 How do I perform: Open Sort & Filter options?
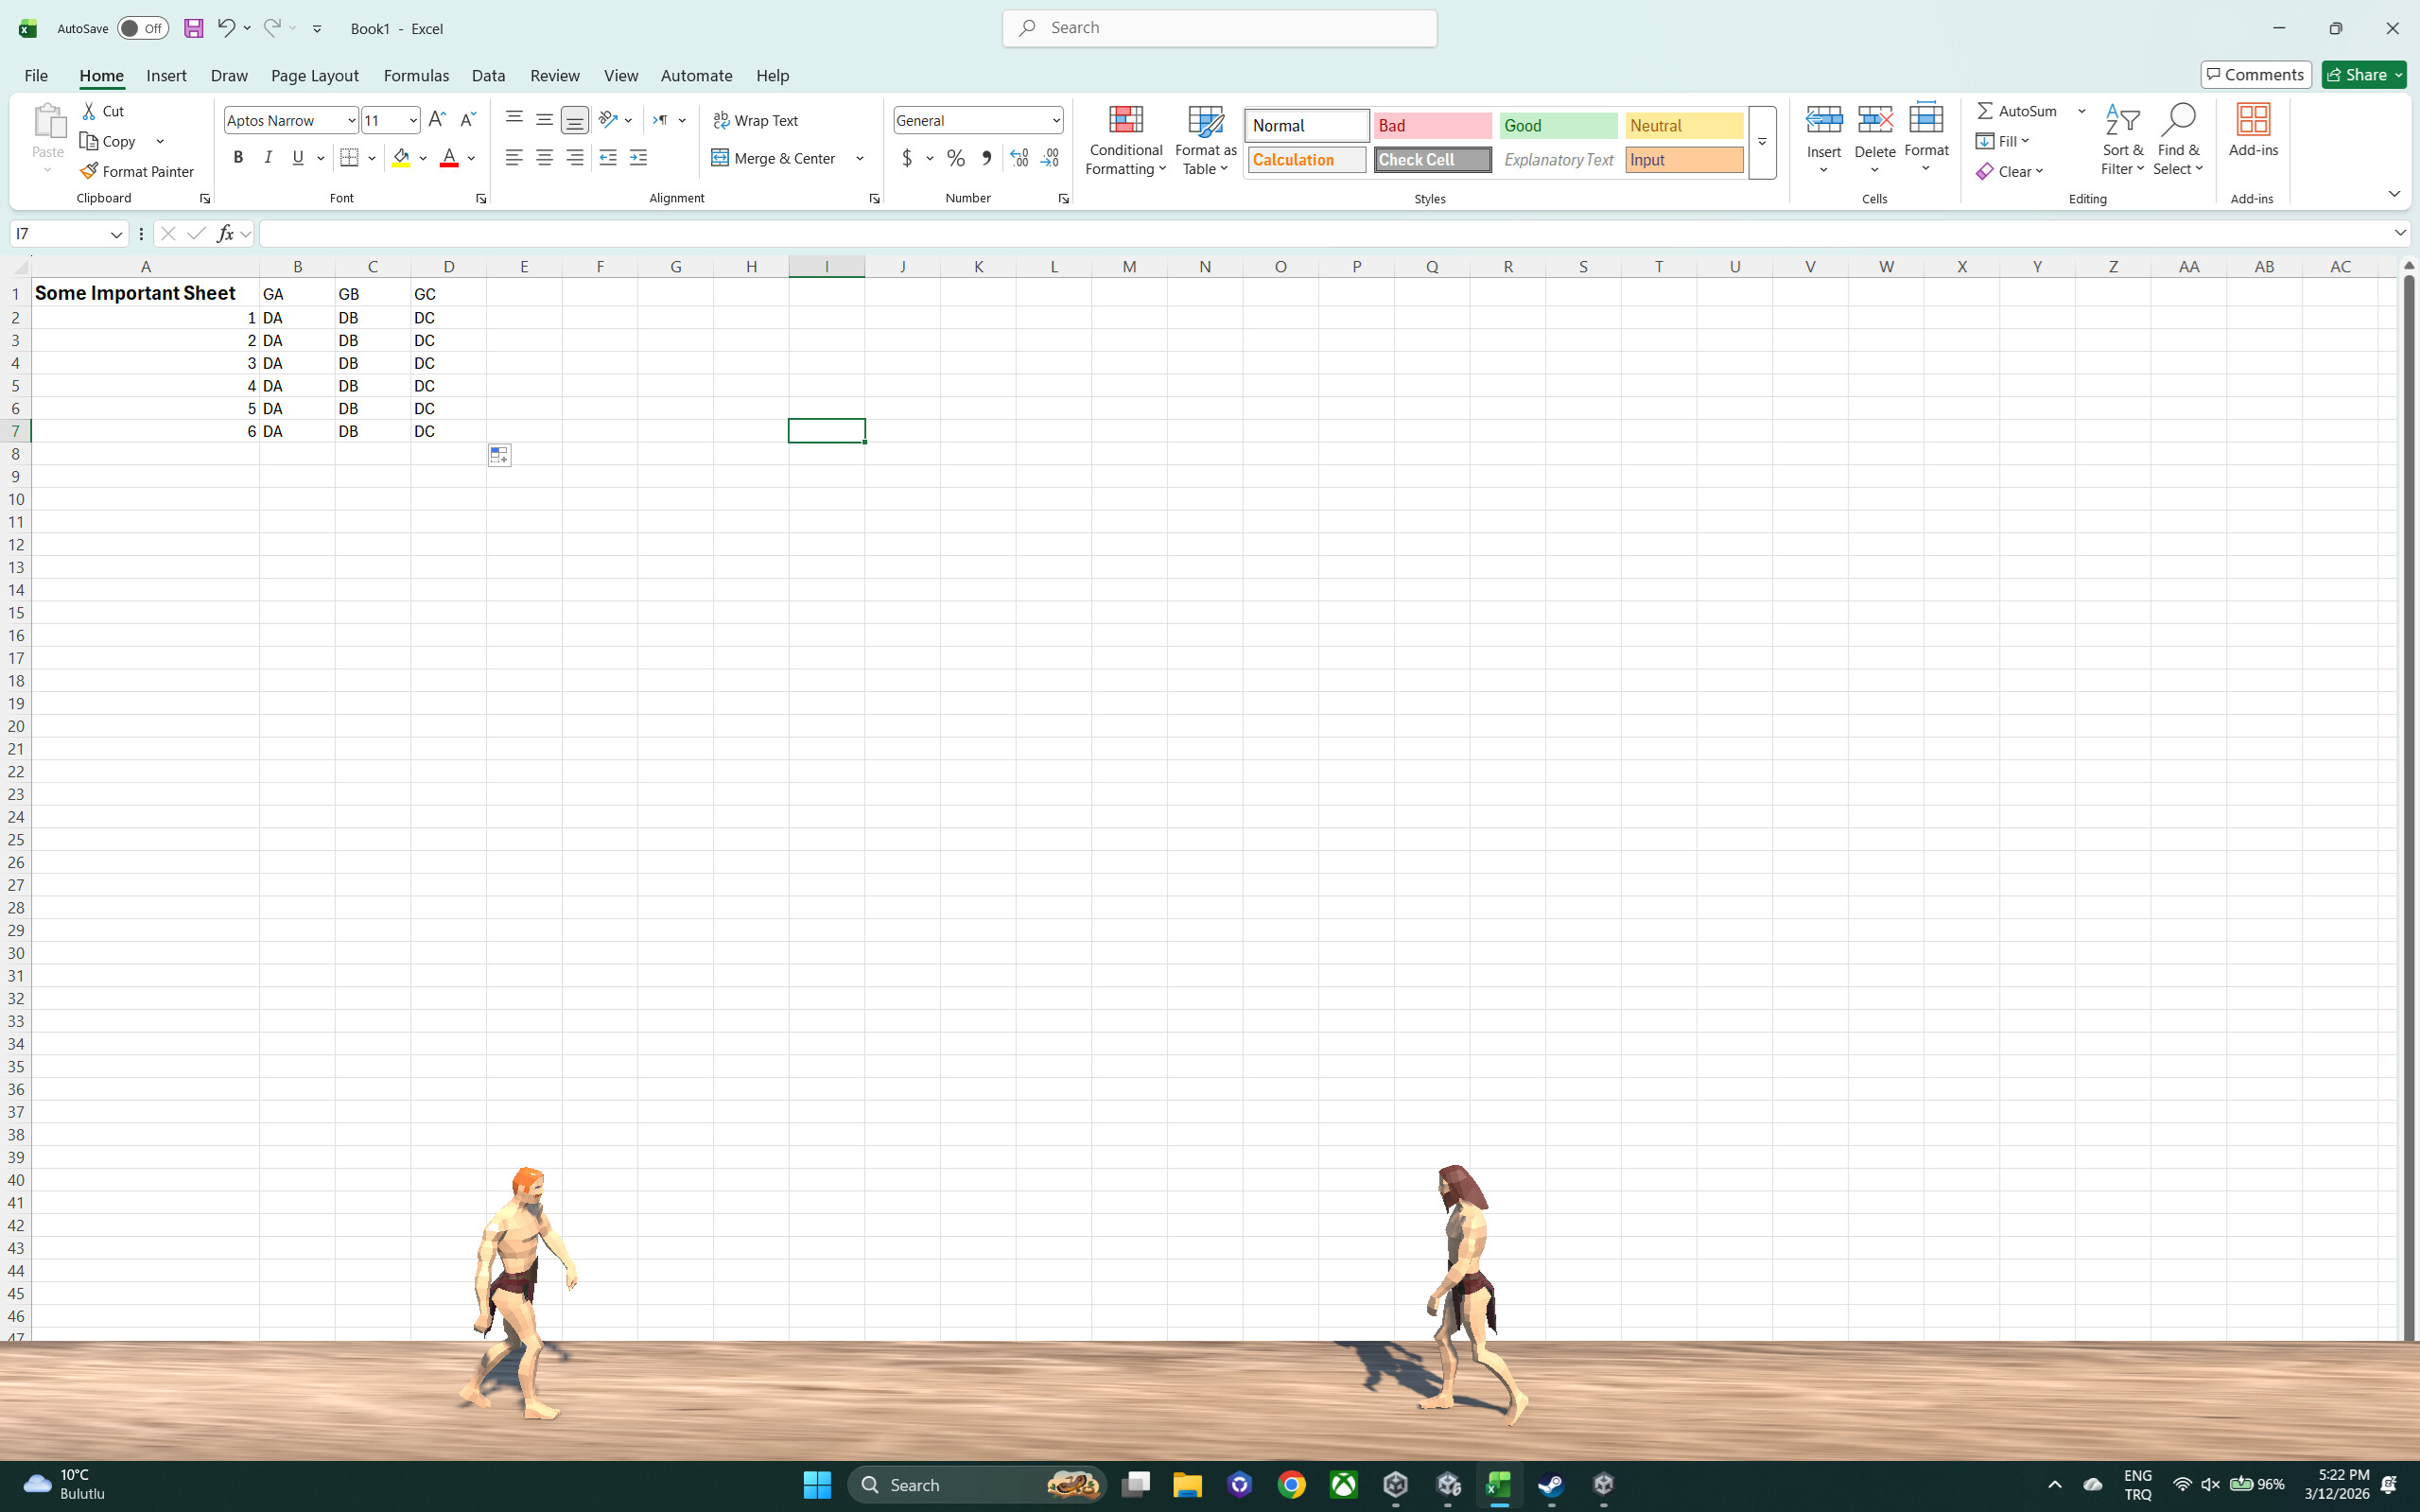coord(2122,140)
